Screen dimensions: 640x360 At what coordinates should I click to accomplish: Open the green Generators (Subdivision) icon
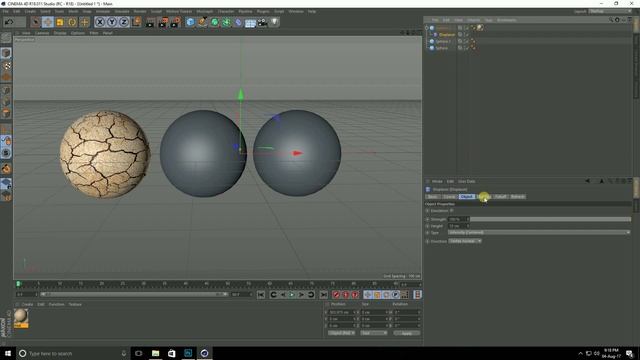click(215, 22)
